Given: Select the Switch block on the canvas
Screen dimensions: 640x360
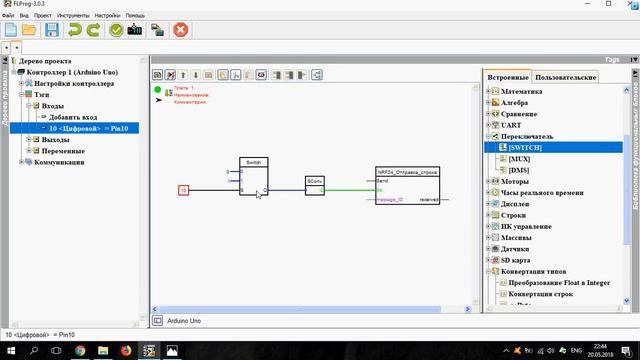Looking at the screenshot, I should click(253, 176).
